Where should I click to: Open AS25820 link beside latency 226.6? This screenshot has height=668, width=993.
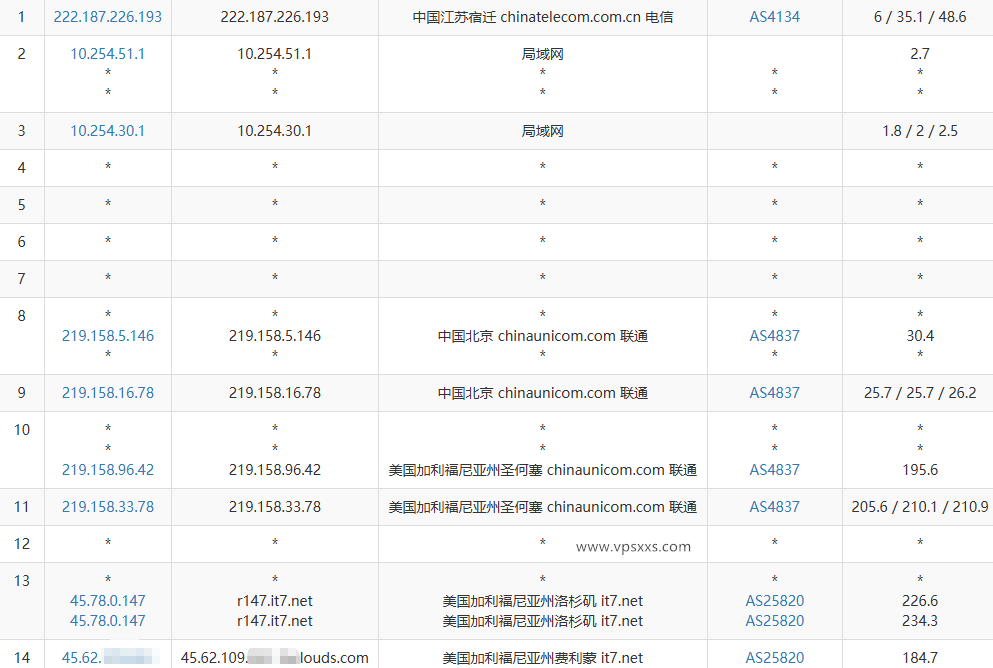775,601
